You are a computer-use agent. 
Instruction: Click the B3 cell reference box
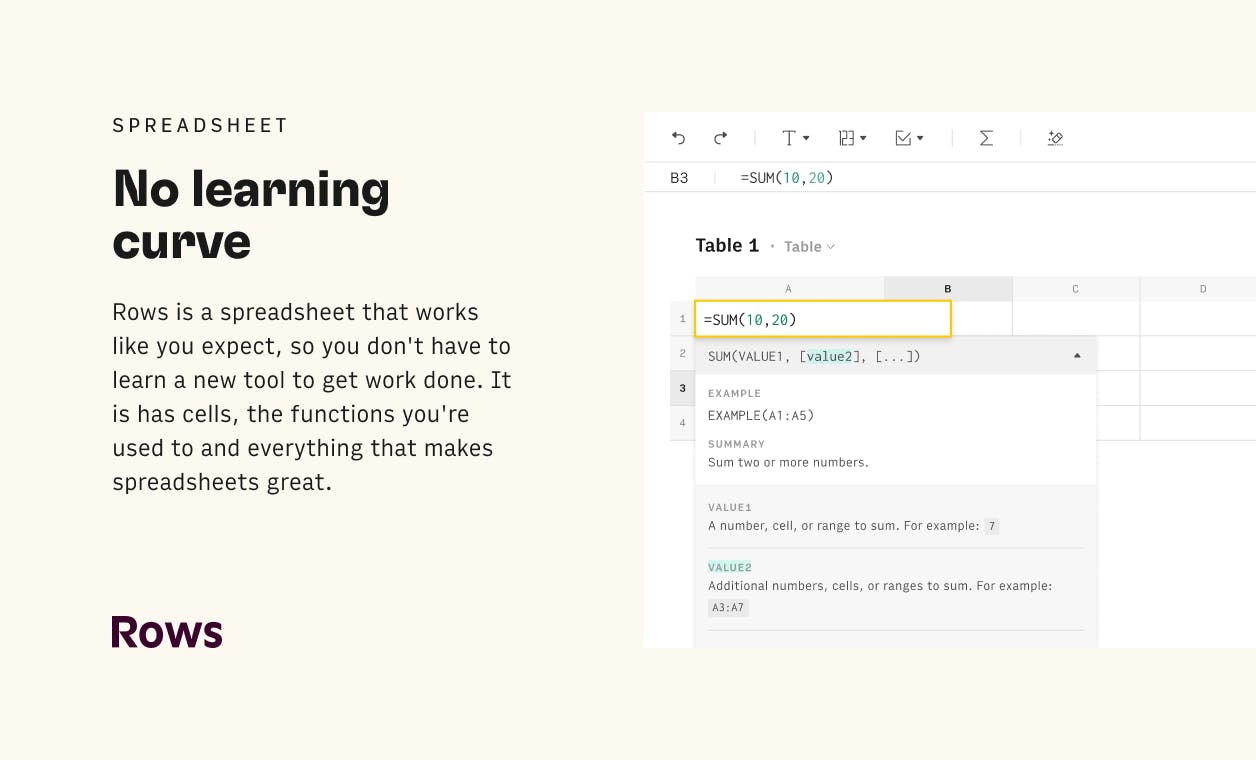(679, 178)
